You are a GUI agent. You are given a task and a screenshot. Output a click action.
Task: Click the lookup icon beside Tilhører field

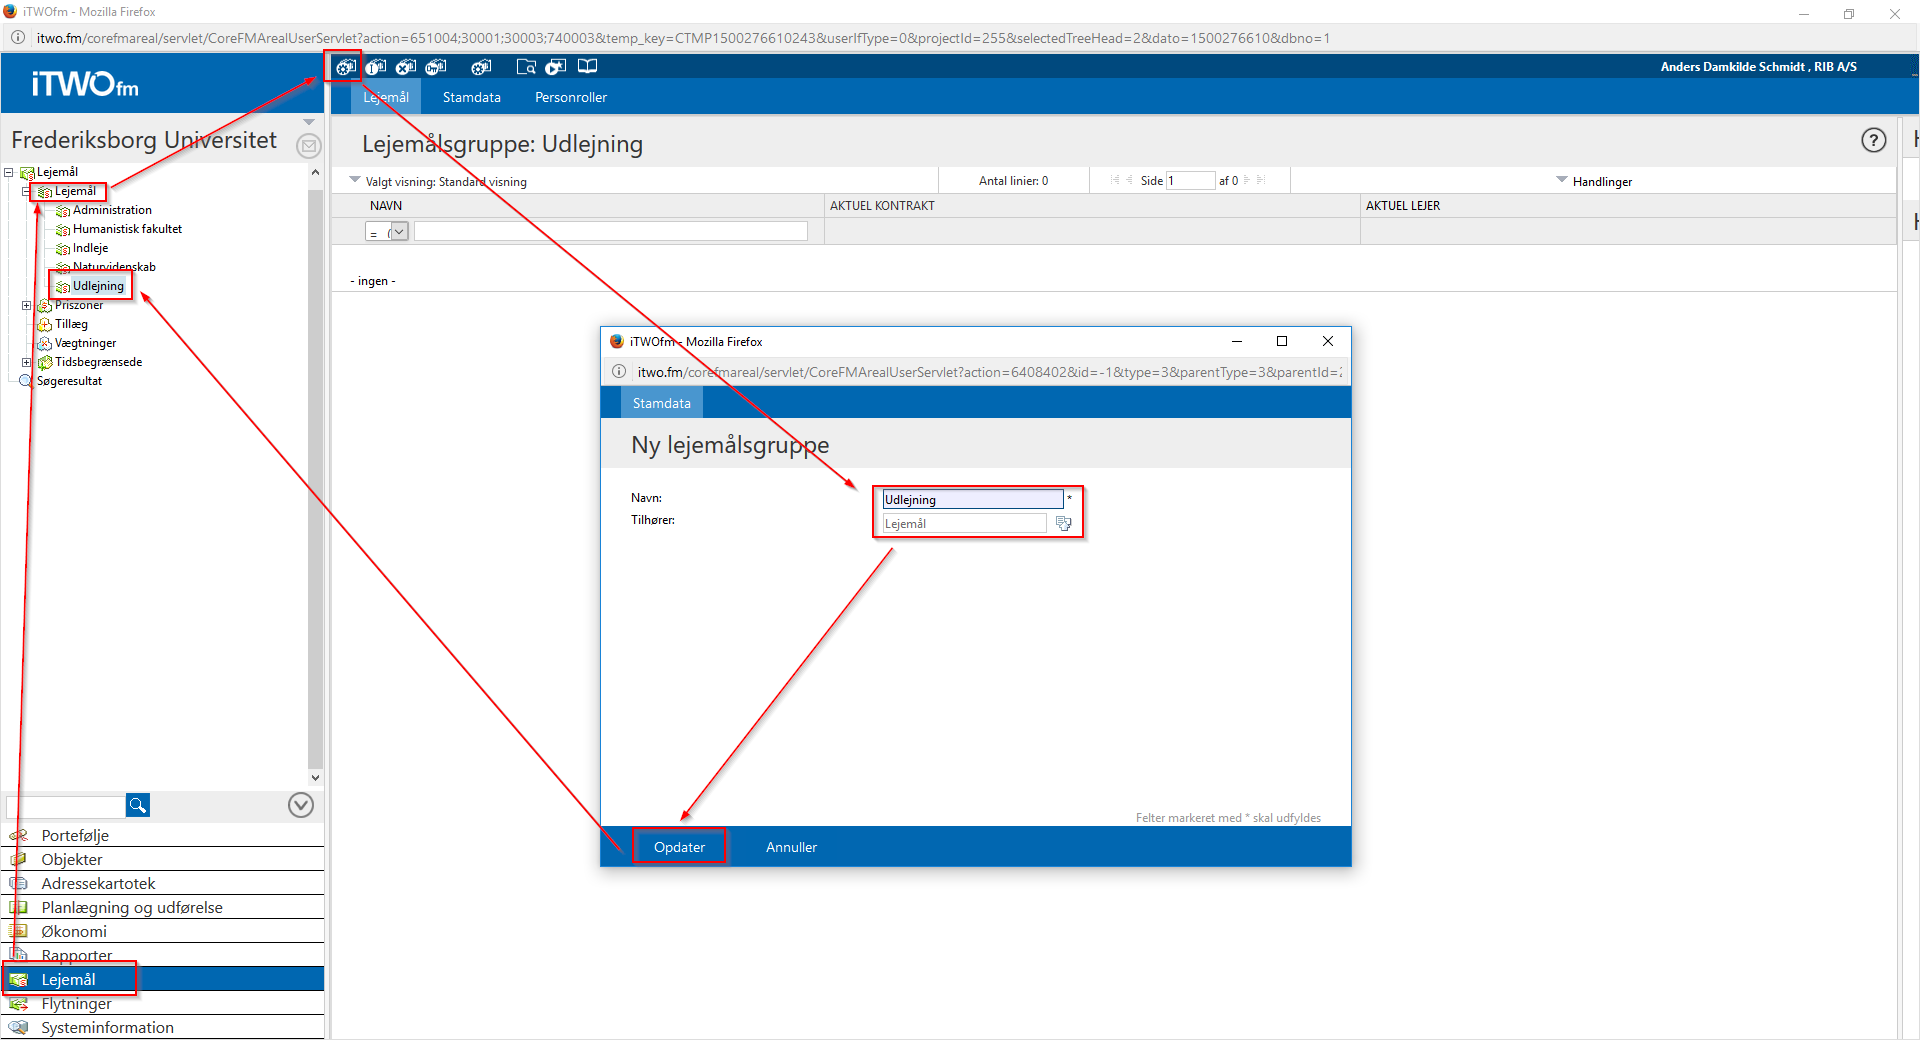1063,524
